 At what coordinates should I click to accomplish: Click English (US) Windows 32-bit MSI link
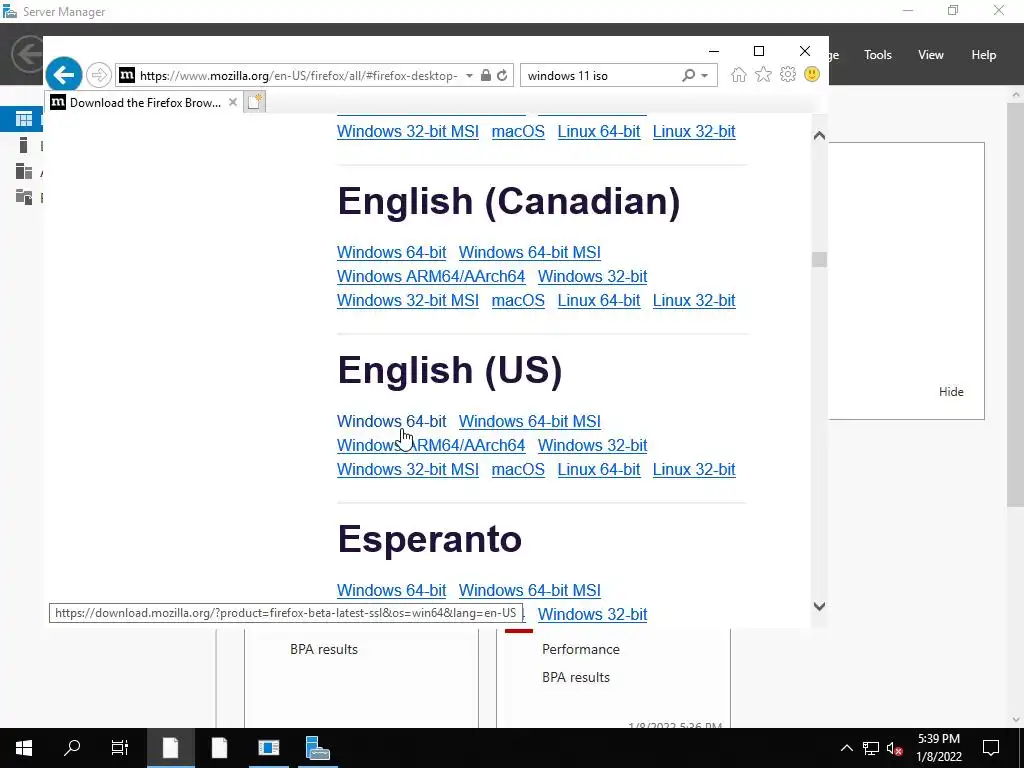point(408,470)
